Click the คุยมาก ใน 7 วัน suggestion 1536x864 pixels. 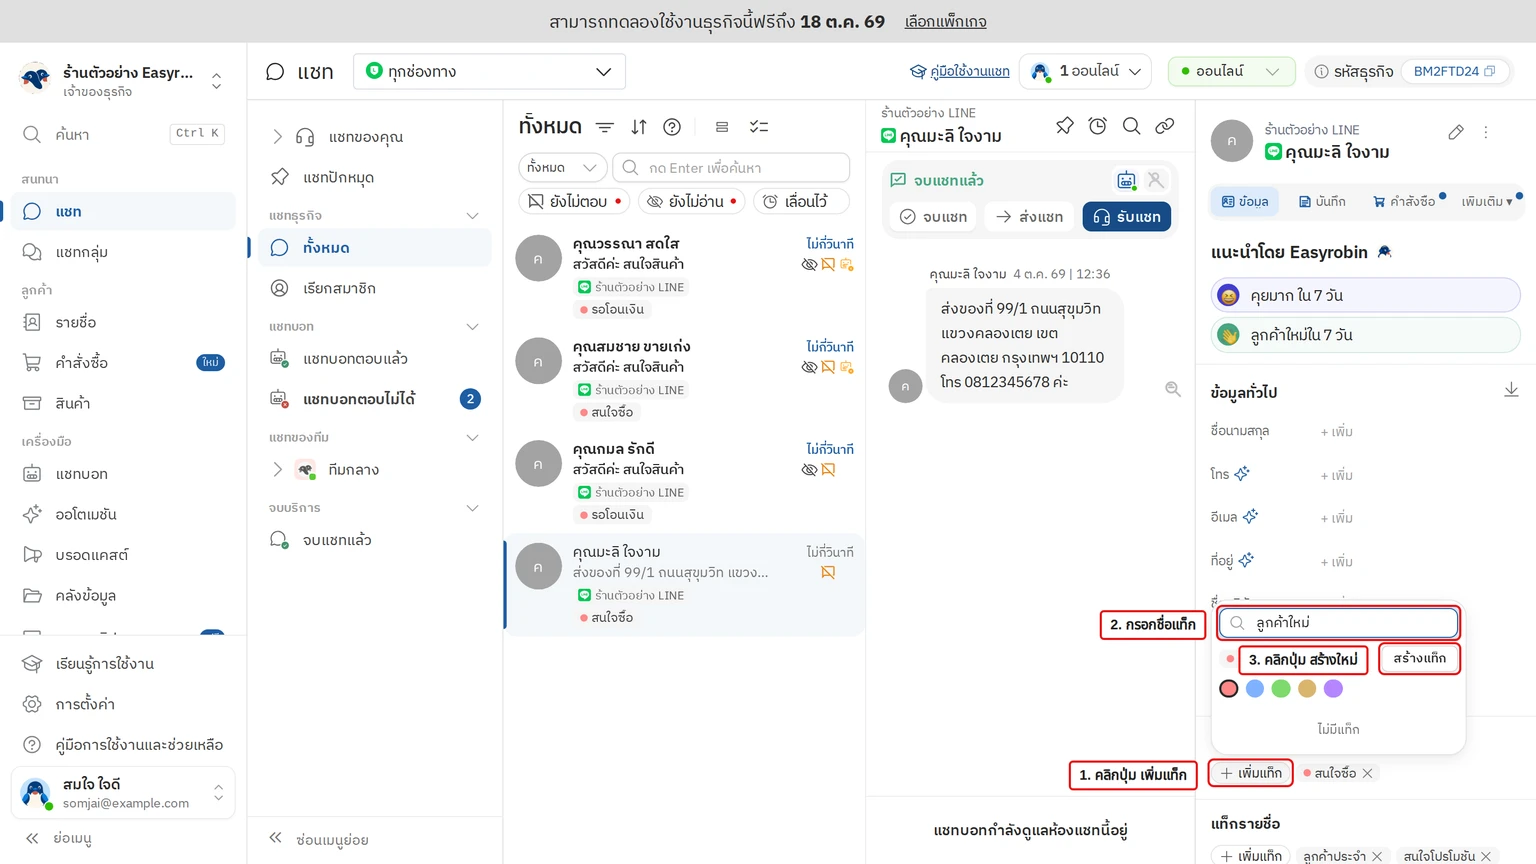click(1365, 295)
